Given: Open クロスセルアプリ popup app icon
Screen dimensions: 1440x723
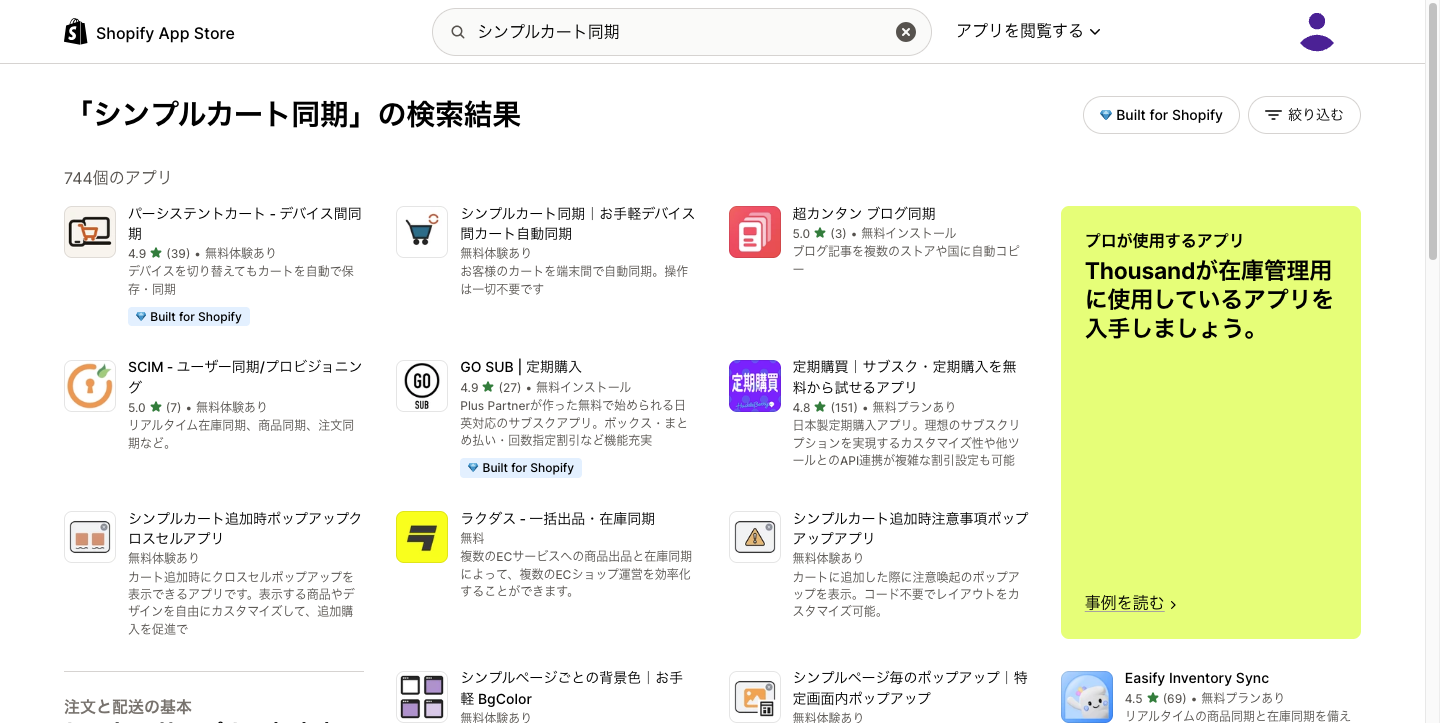Looking at the screenshot, I should pyautogui.click(x=90, y=537).
